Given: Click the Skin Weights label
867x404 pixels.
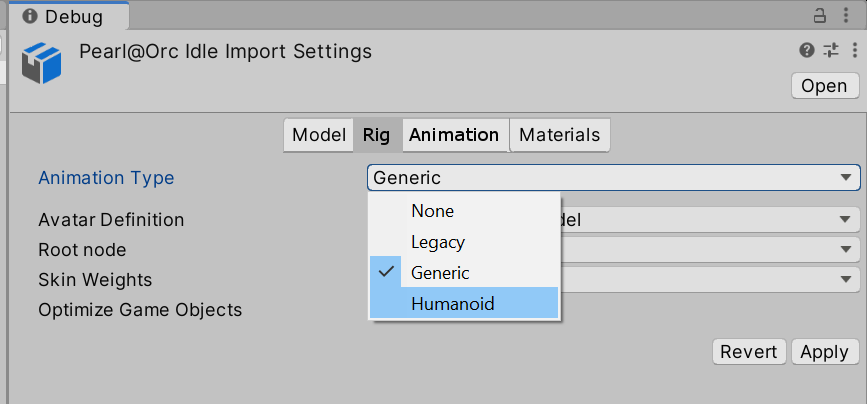Looking at the screenshot, I should pos(95,280).
